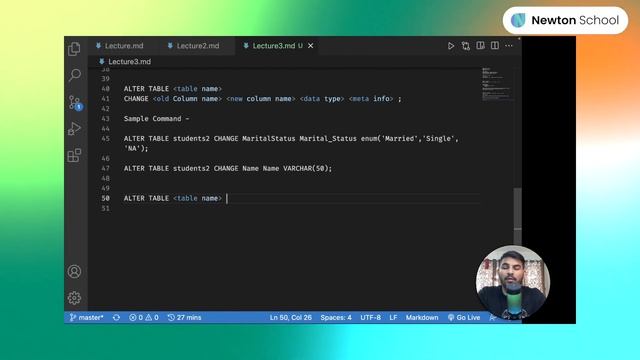Click '<meta info>' on line 41
The height and width of the screenshot is (360, 640).
(x=371, y=99)
